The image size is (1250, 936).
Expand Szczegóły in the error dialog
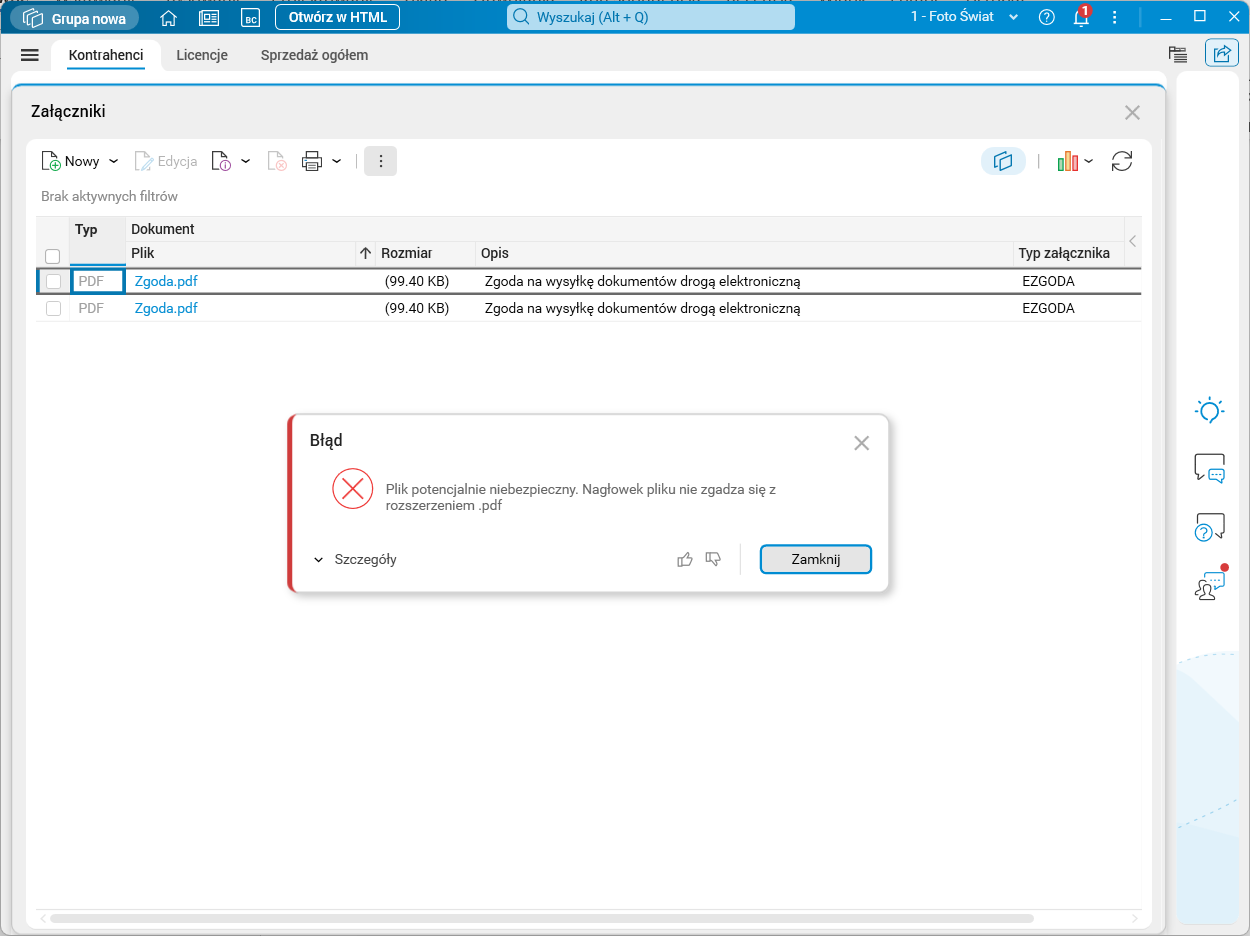(355, 560)
